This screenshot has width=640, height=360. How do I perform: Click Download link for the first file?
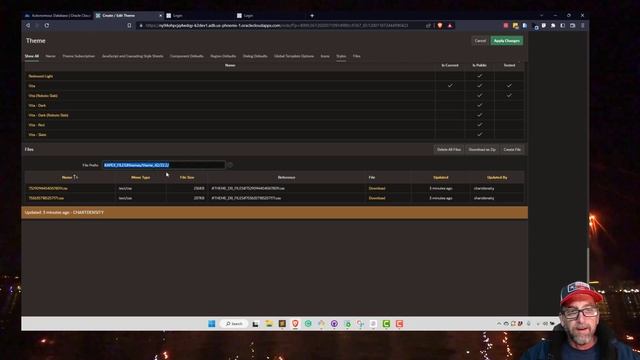[x=377, y=189]
